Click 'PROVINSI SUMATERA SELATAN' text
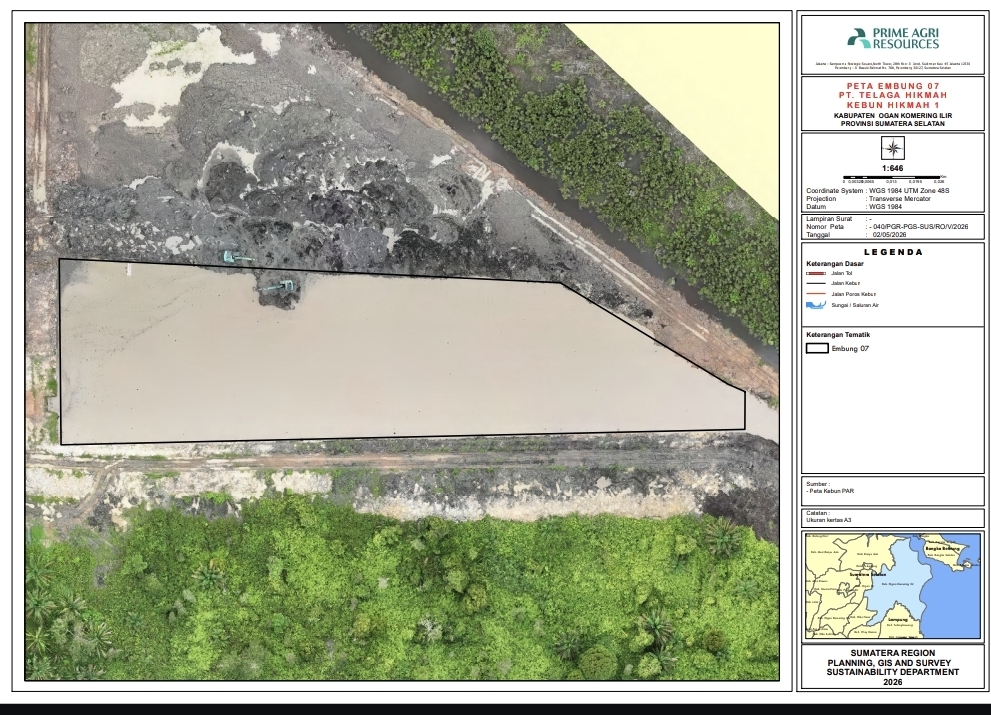This screenshot has width=991, height=715. [x=892, y=124]
